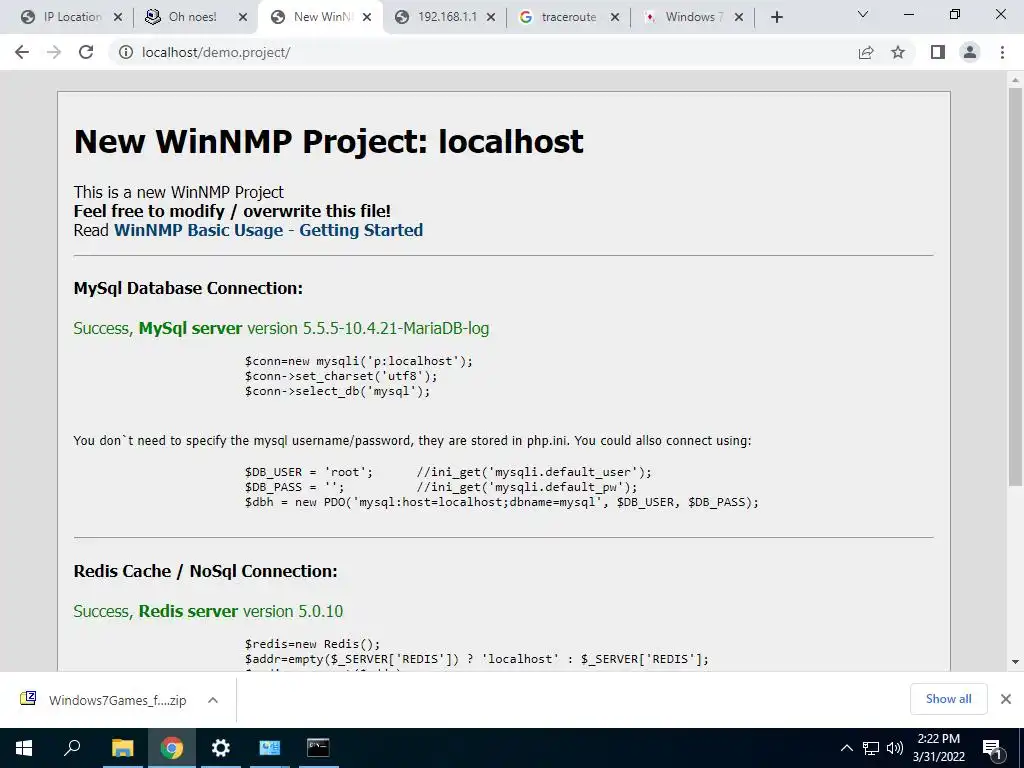The image size is (1024, 768).
Task: Click the address bar URL localhost/demo.project/
Action: [216, 52]
